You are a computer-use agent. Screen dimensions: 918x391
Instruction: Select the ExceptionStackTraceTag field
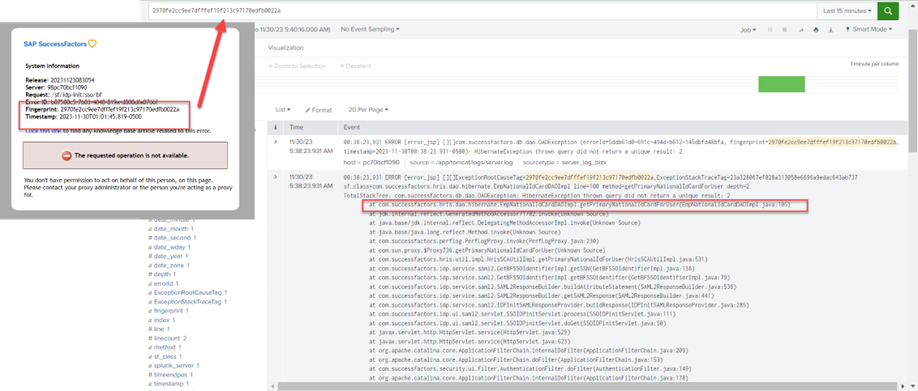point(188,301)
